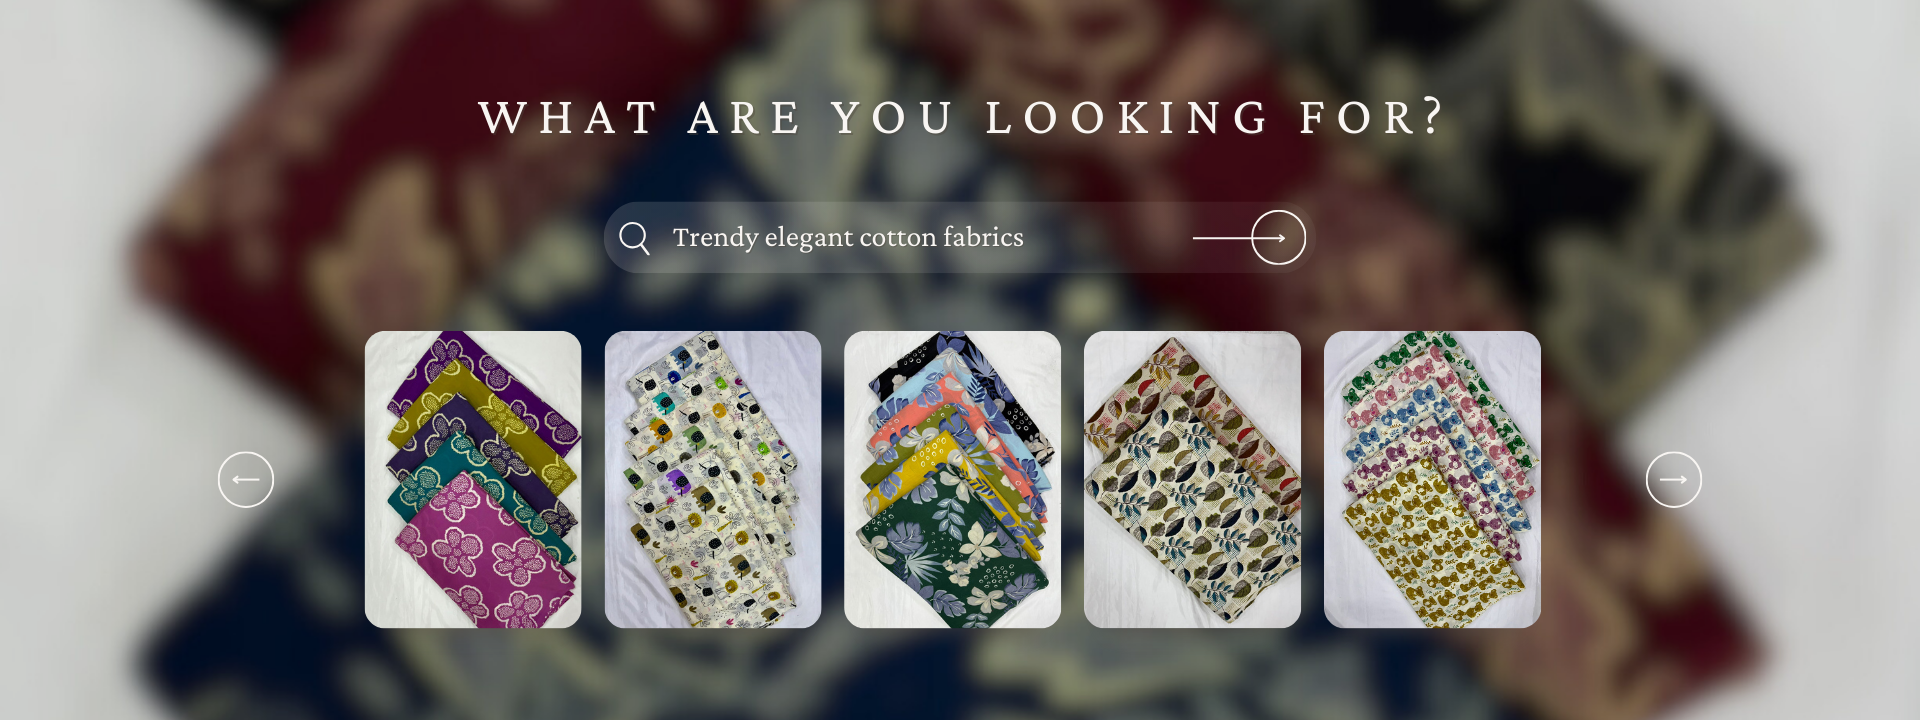The image size is (1920, 720).
Task: Go to previous fabrics with left arrow
Action: click(246, 480)
